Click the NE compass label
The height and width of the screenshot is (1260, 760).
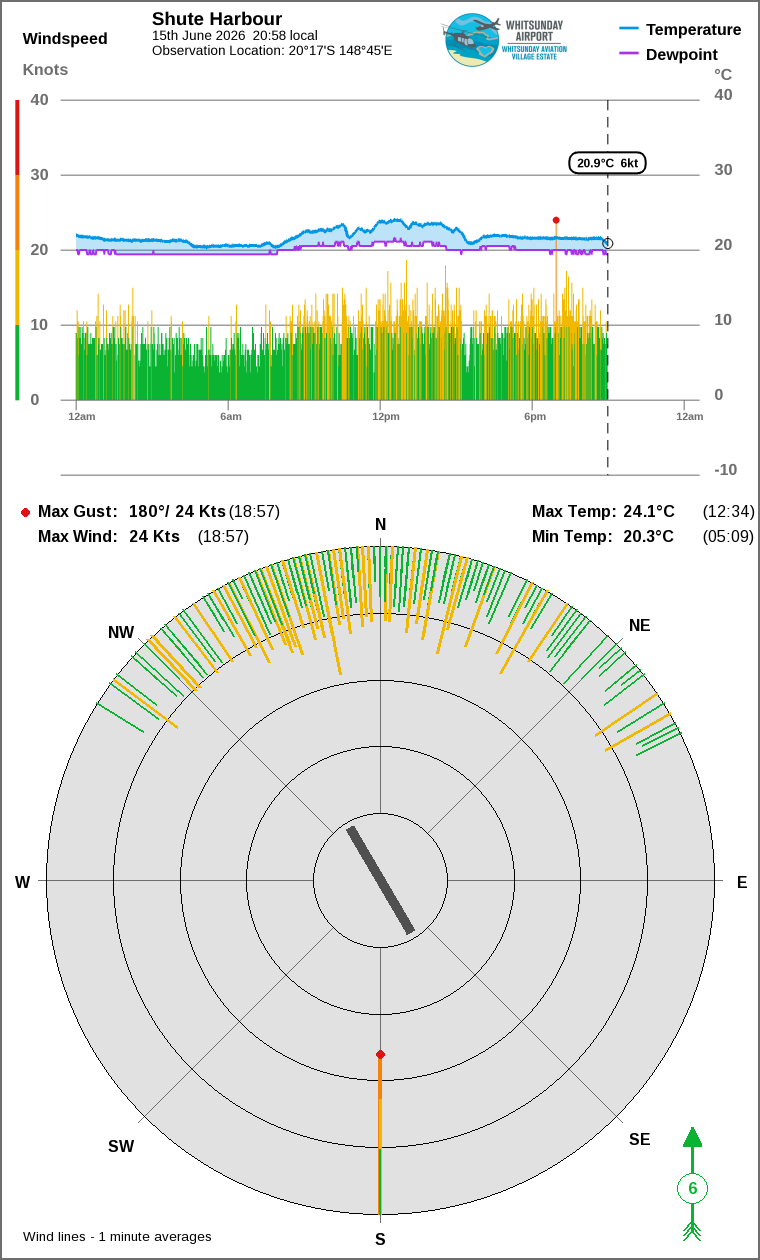pos(640,625)
